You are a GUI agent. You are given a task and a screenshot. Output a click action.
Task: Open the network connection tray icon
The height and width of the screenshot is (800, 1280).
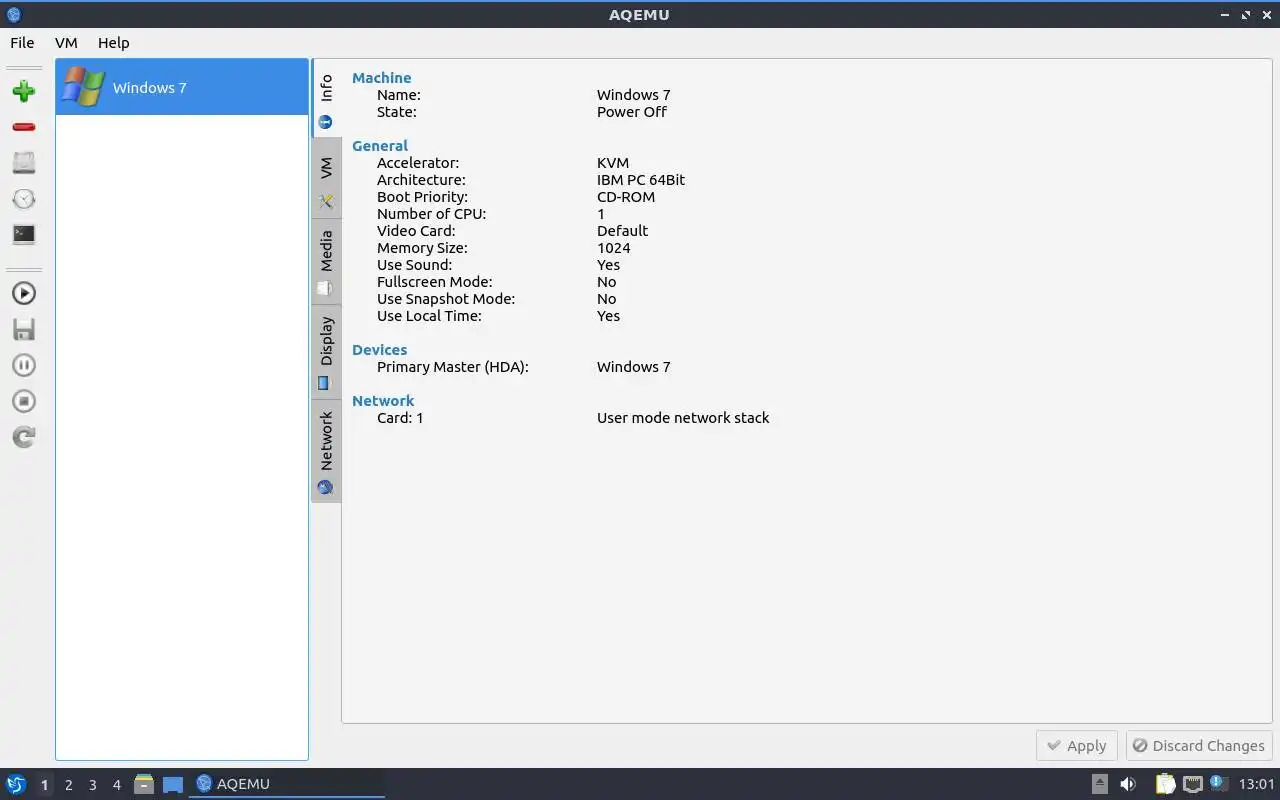1192,784
